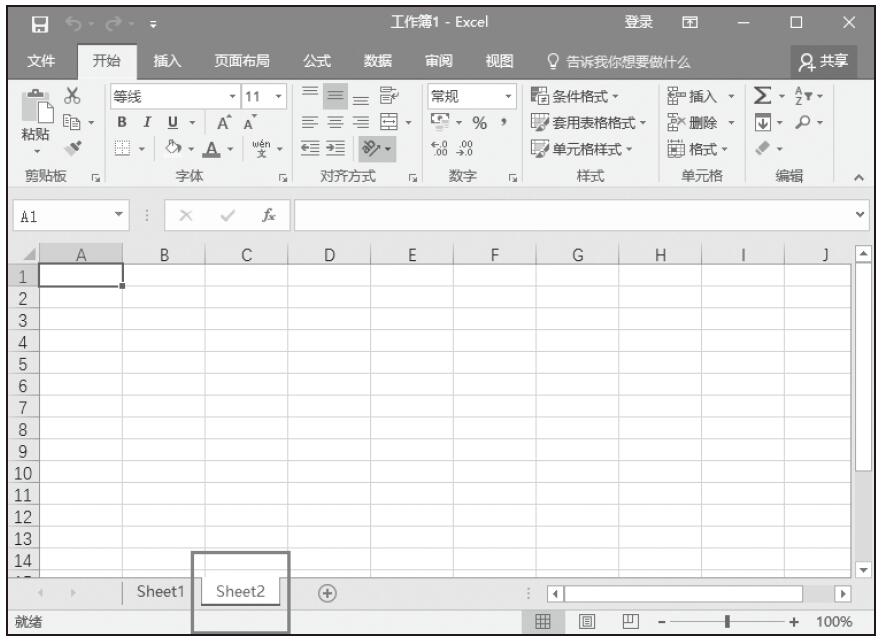Switch to the Sheet1 worksheet tab
The height and width of the screenshot is (643, 882).
click(161, 592)
